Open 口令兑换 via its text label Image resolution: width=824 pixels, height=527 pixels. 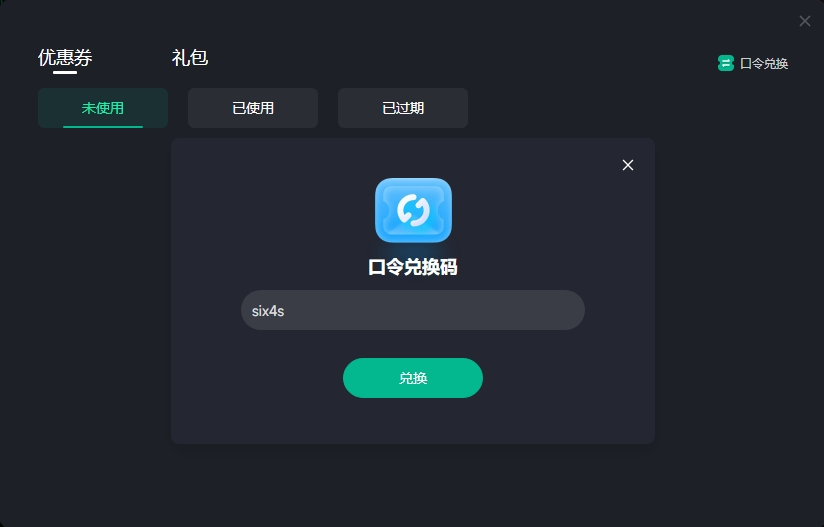[x=764, y=64]
